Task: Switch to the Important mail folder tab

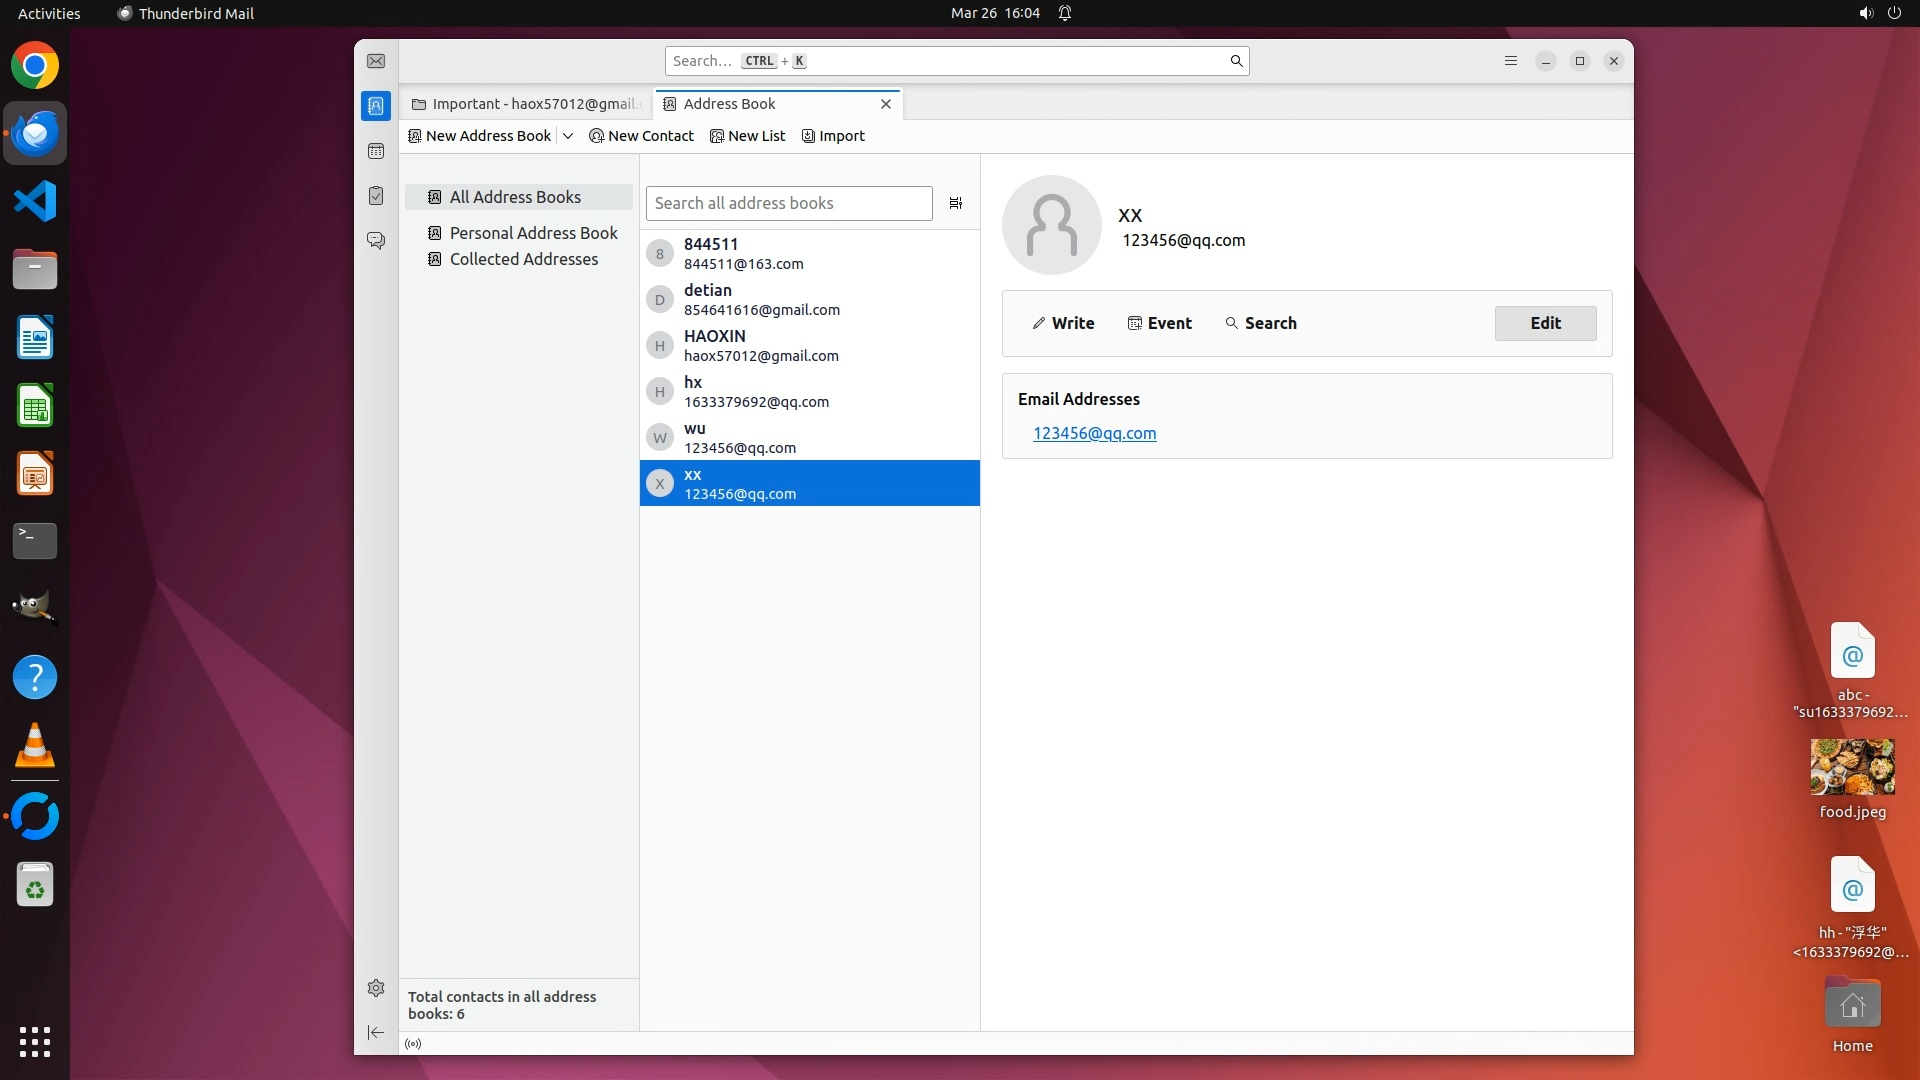Action: (527, 104)
